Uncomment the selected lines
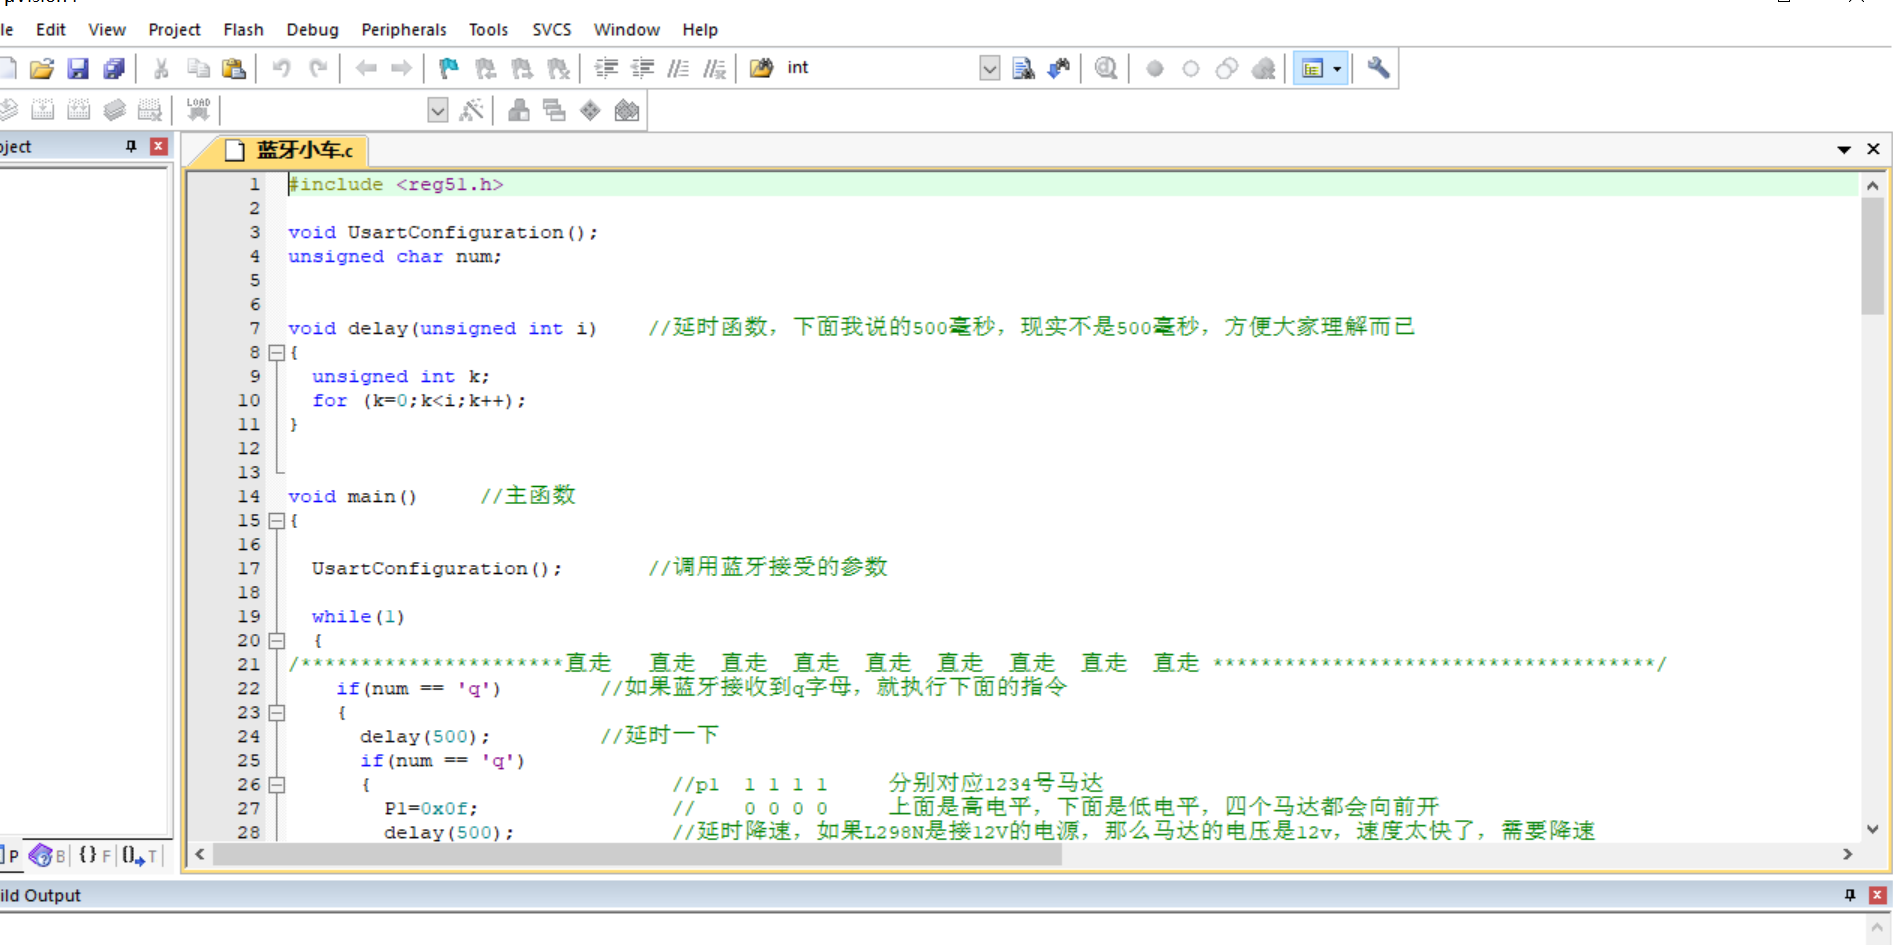 pos(714,68)
